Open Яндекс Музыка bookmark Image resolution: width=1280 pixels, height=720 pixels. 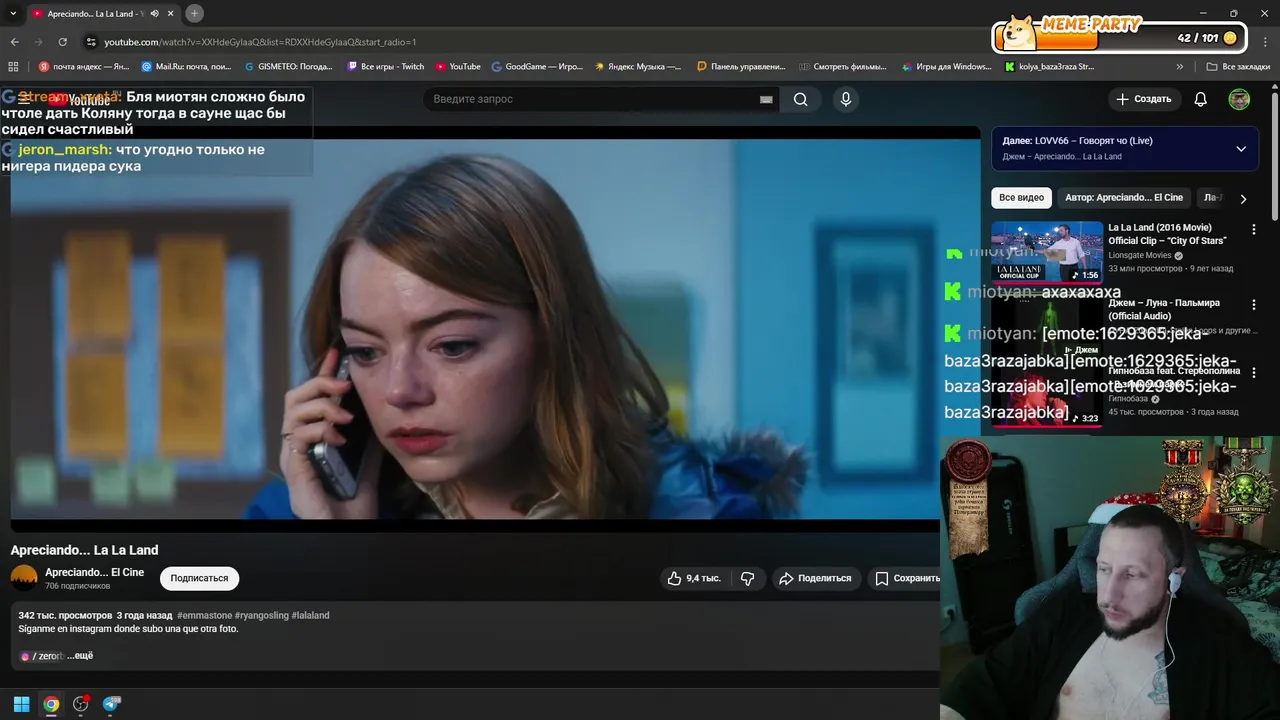click(638, 67)
